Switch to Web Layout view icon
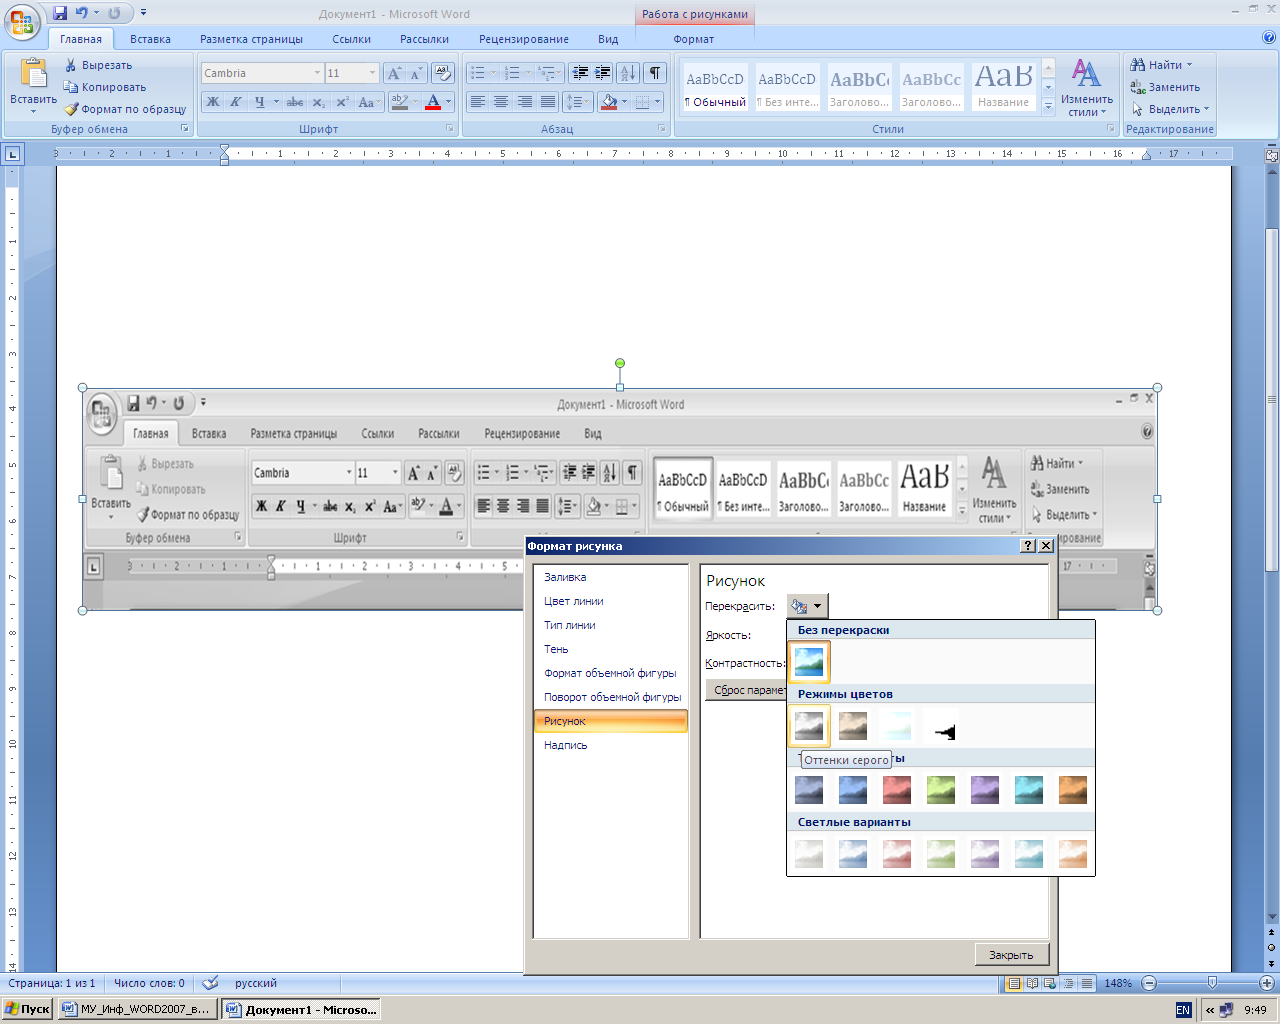Screen dimensions: 1280x1024 [1051, 983]
